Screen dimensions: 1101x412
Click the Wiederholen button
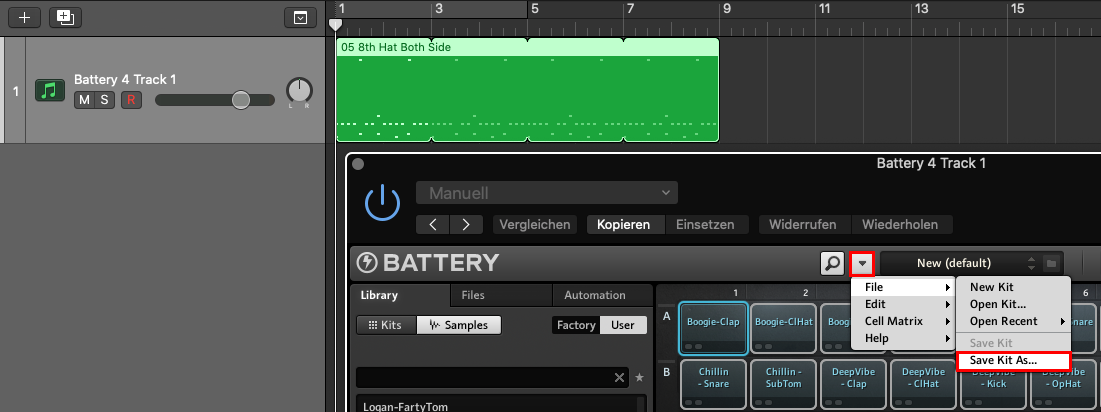point(900,225)
